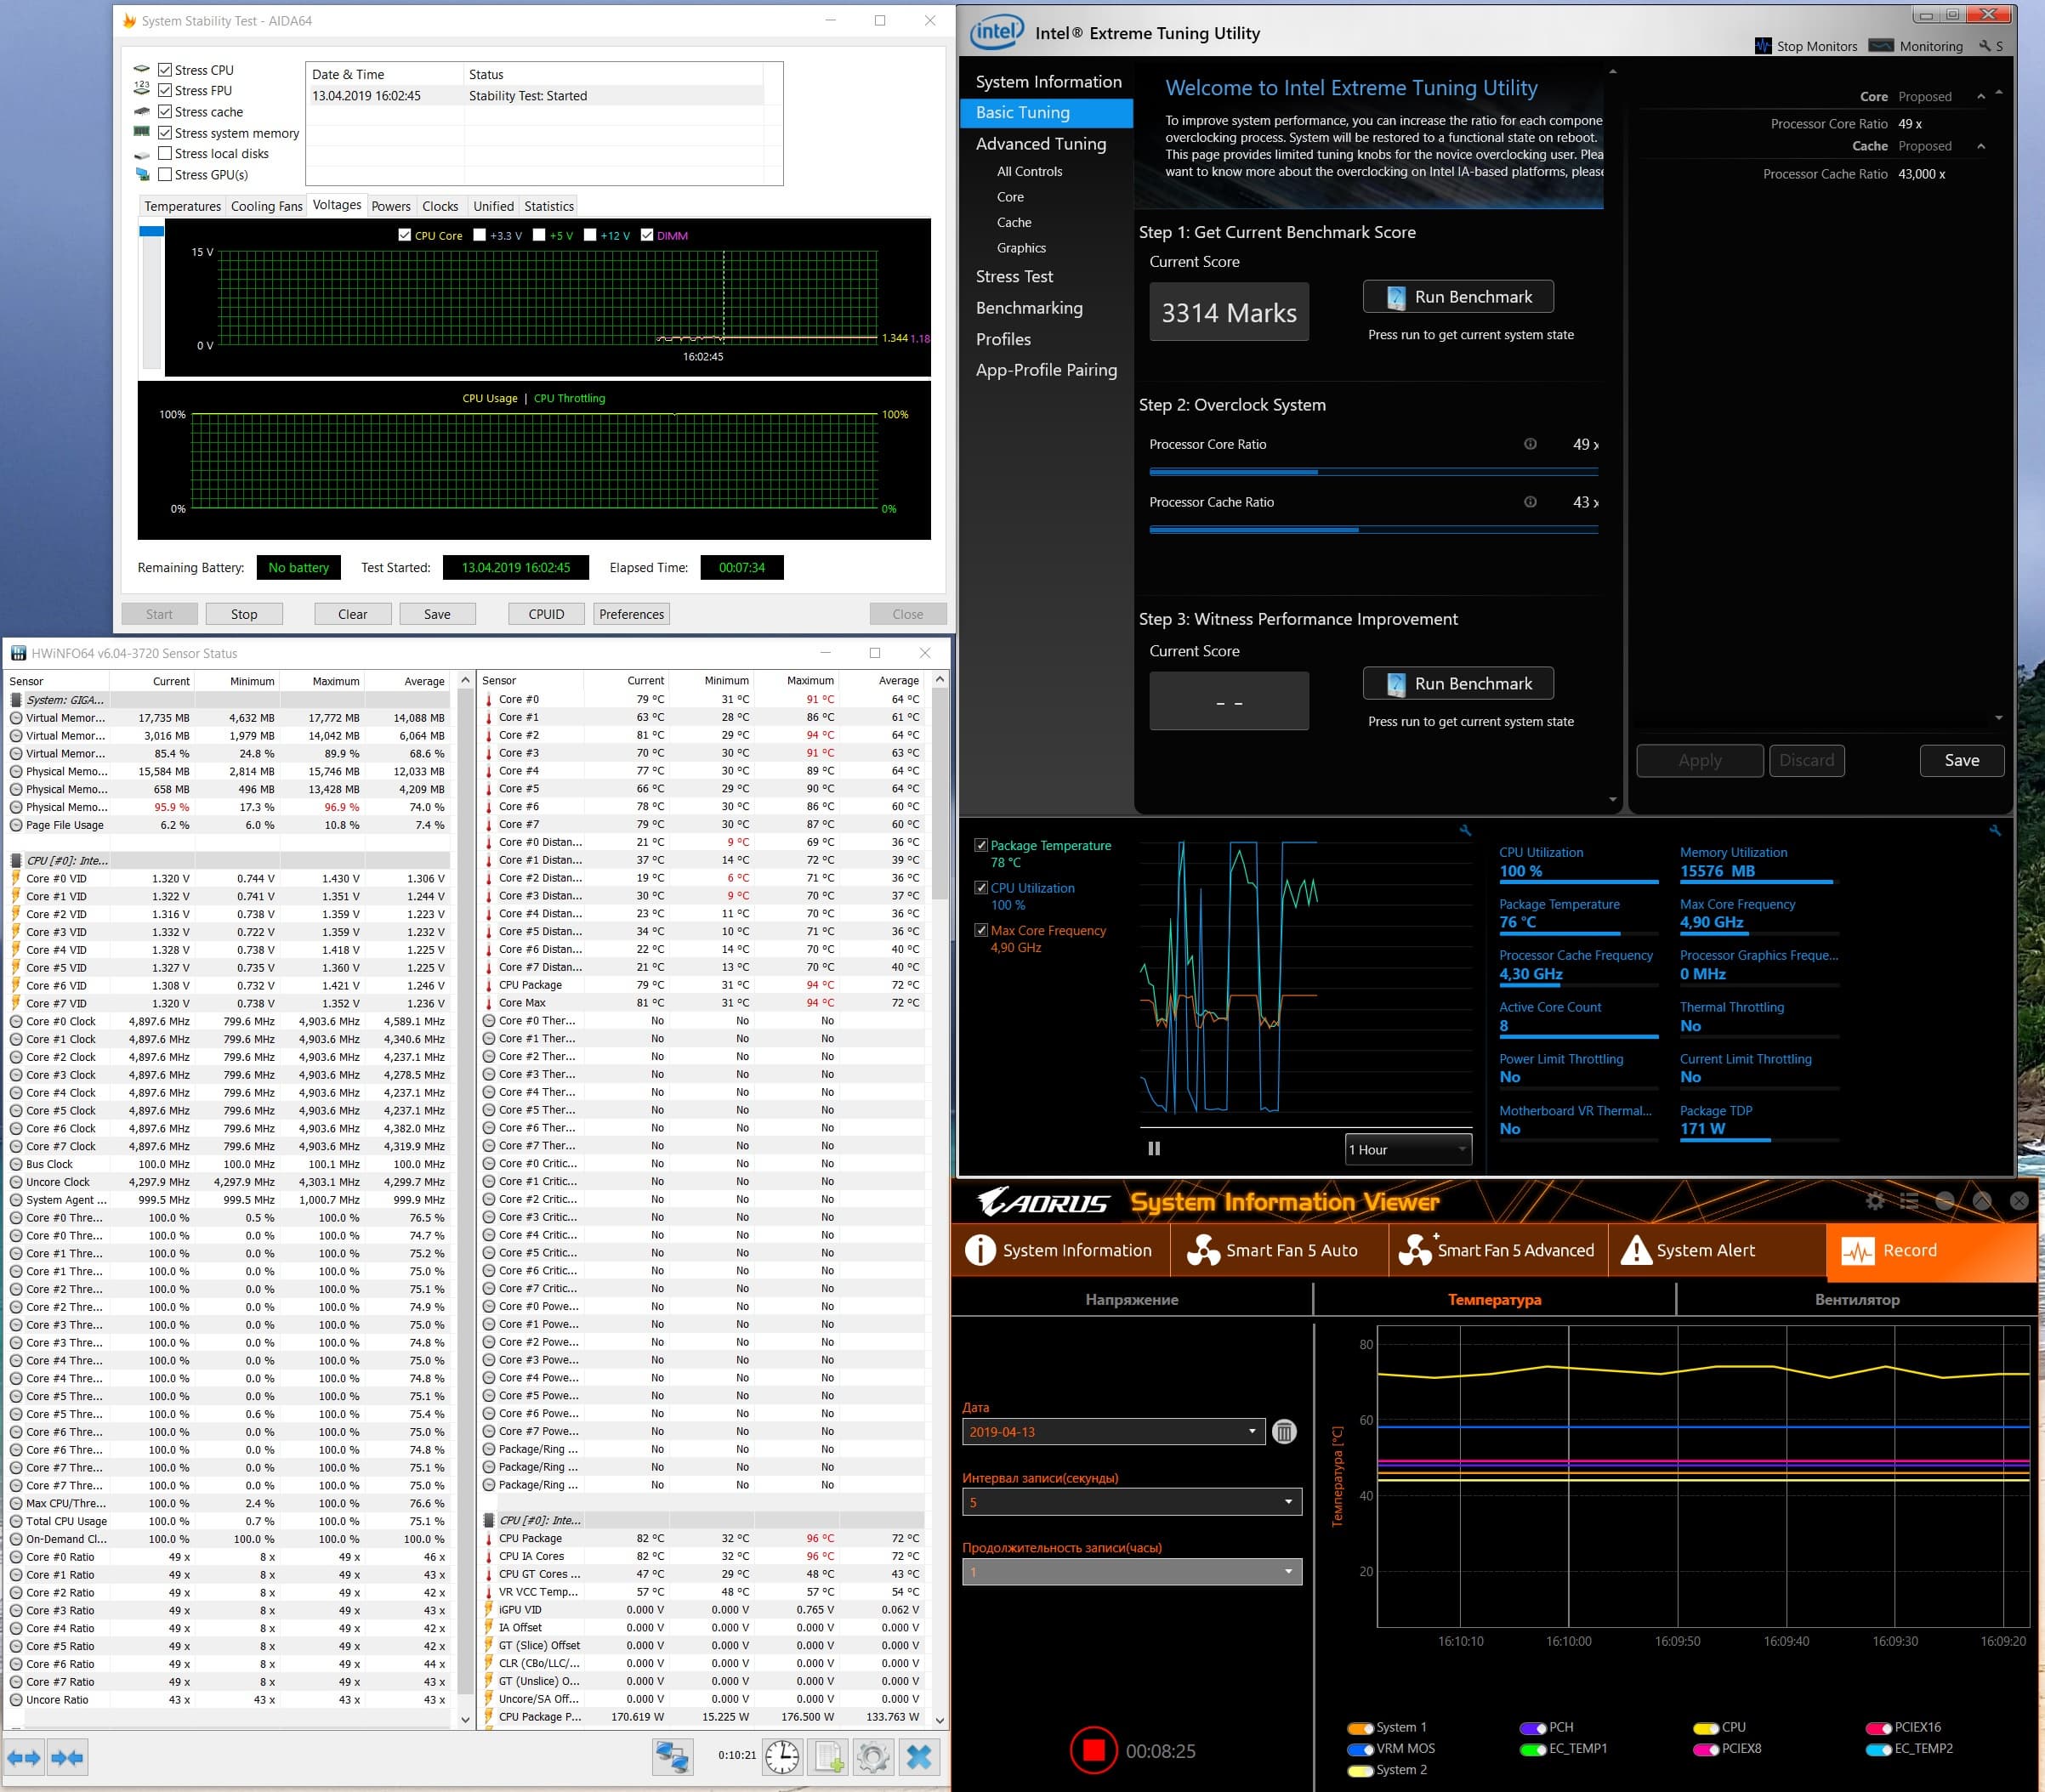2045x1792 pixels.
Task: Enable Stress GPU(s) checkbox
Action: [x=166, y=174]
